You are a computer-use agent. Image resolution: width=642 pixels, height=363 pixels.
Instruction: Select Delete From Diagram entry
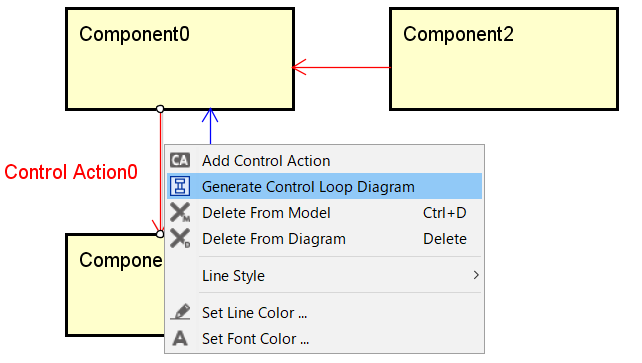pos(324,239)
